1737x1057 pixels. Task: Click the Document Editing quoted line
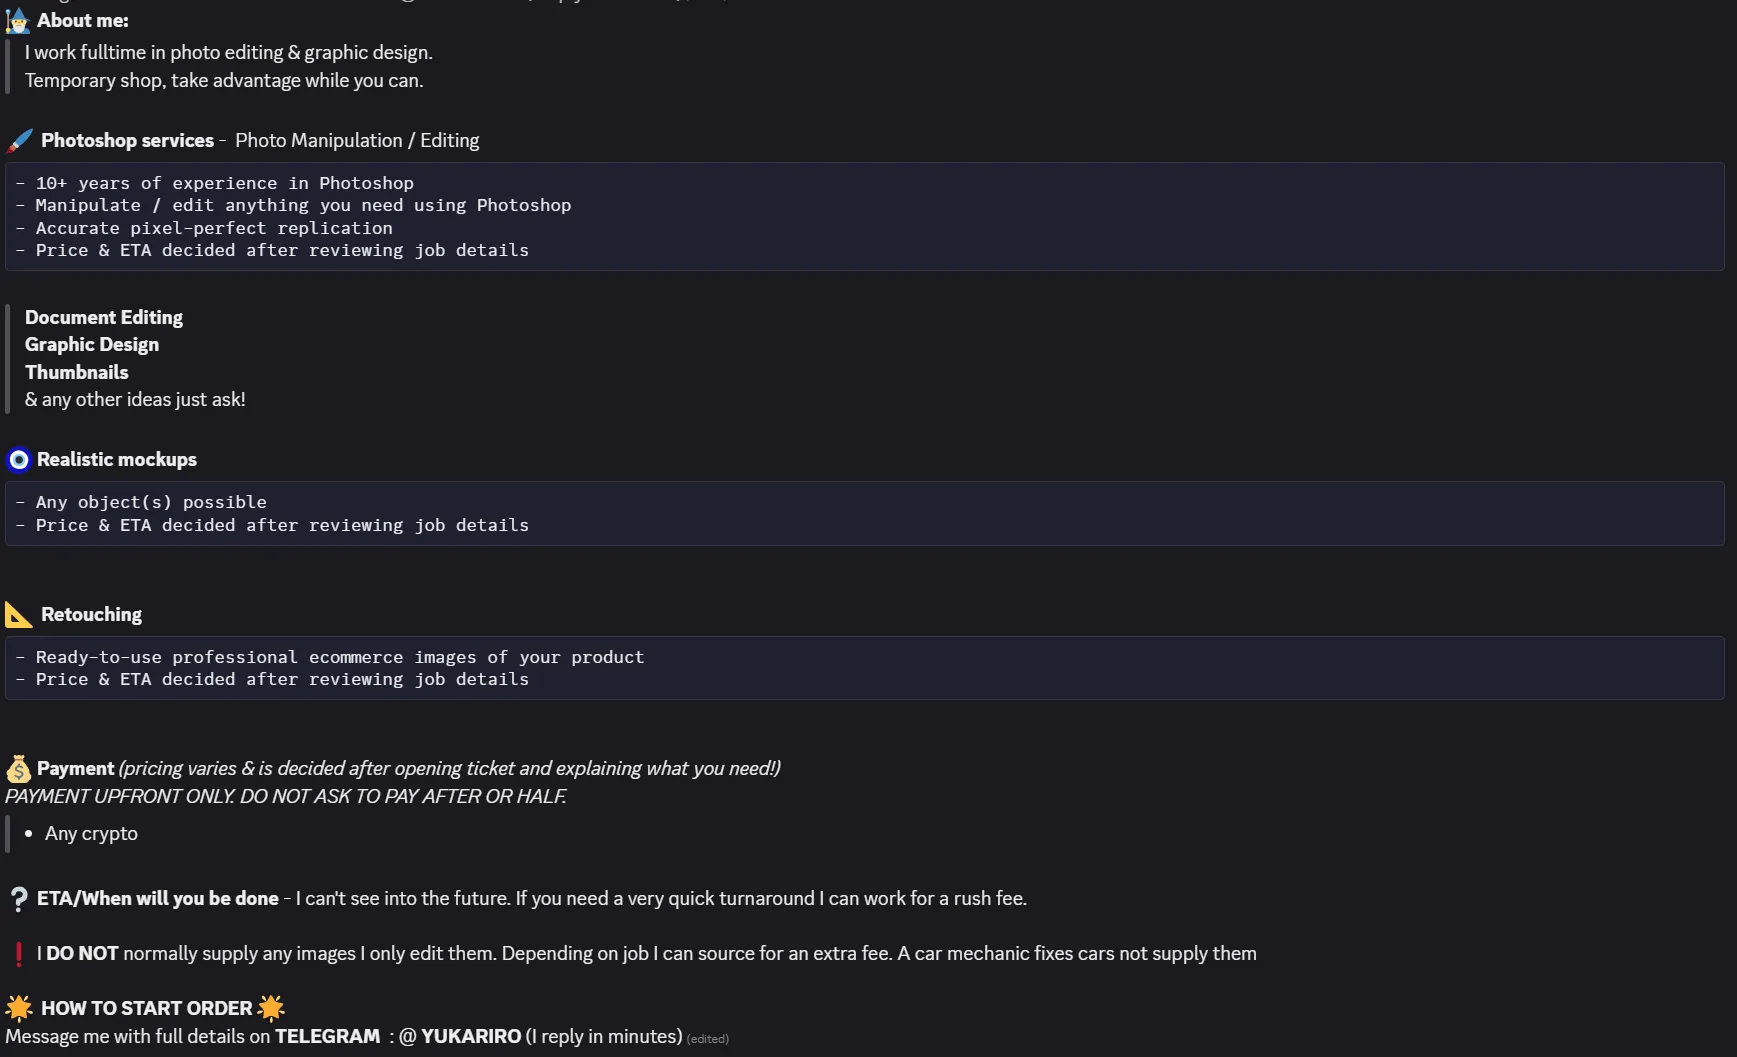point(104,317)
